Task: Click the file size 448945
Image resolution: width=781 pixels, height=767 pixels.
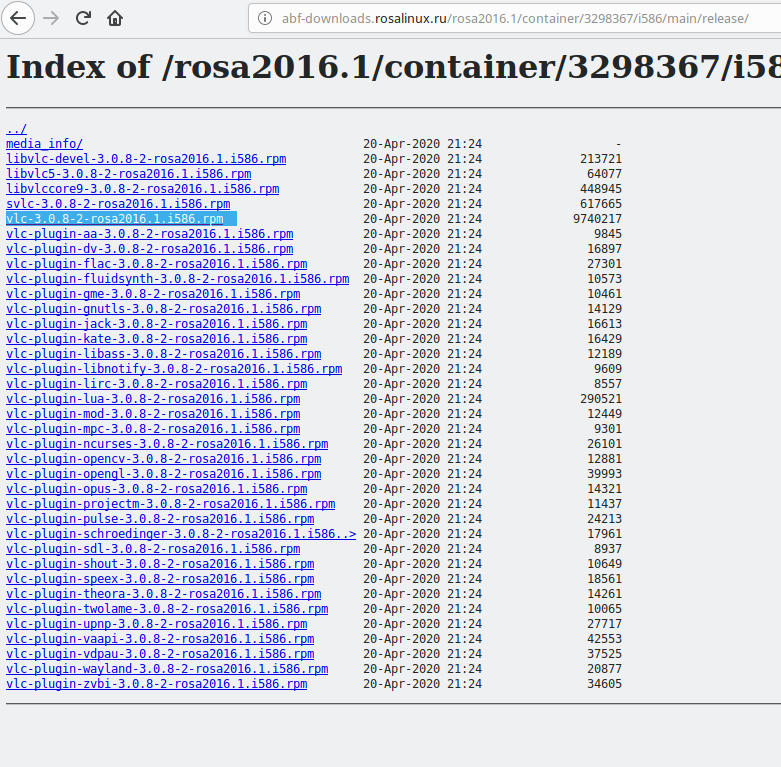Action: pos(601,189)
